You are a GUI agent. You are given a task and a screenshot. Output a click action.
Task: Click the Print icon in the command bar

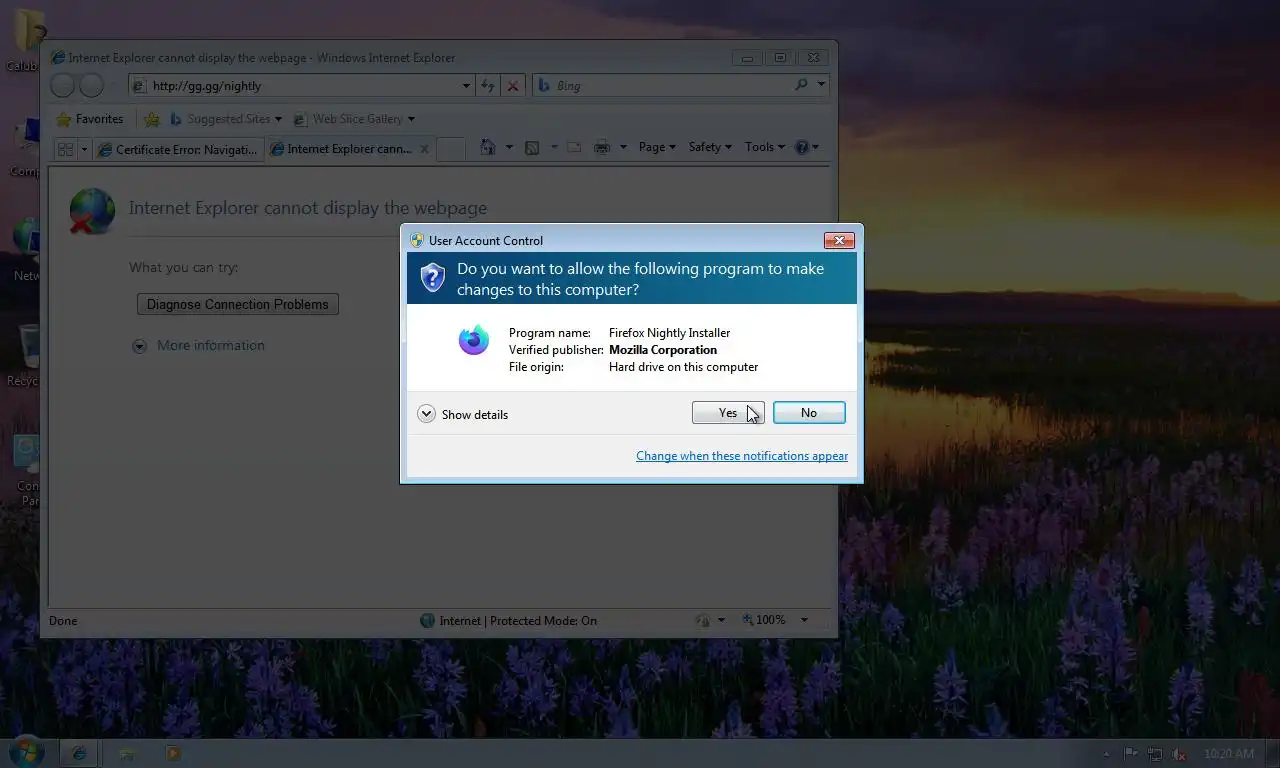tap(602, 147)
